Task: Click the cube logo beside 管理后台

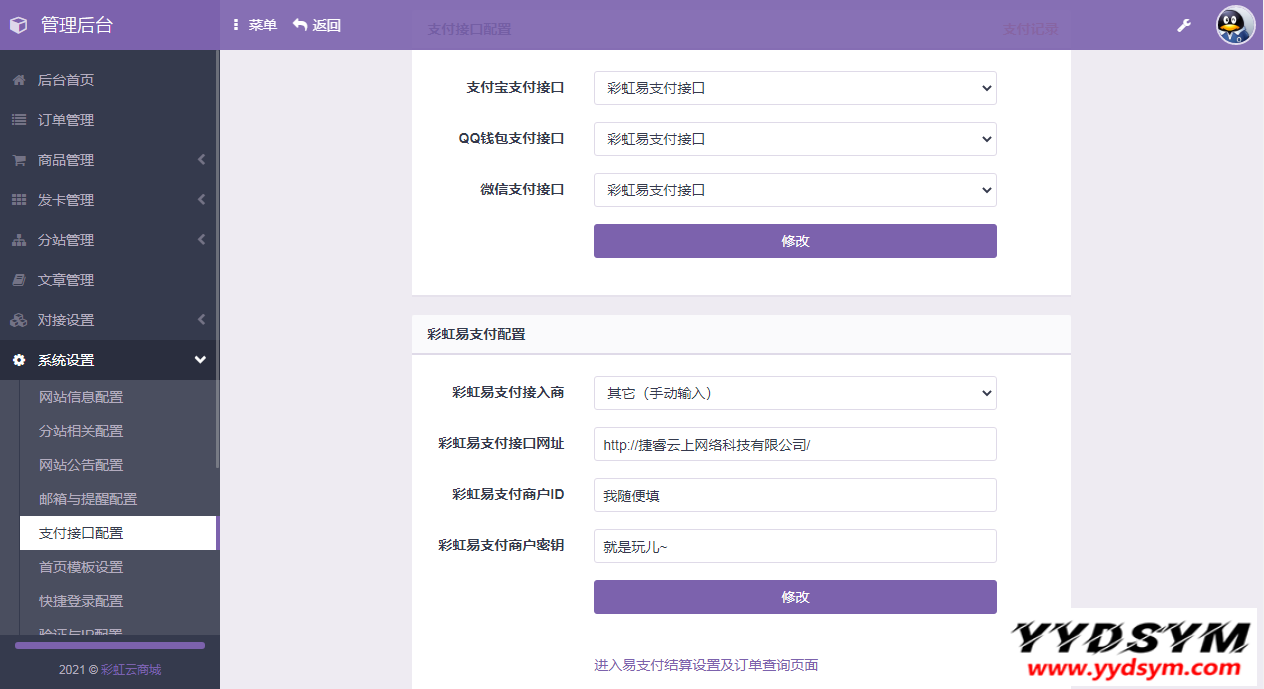Action: point(18,25)
